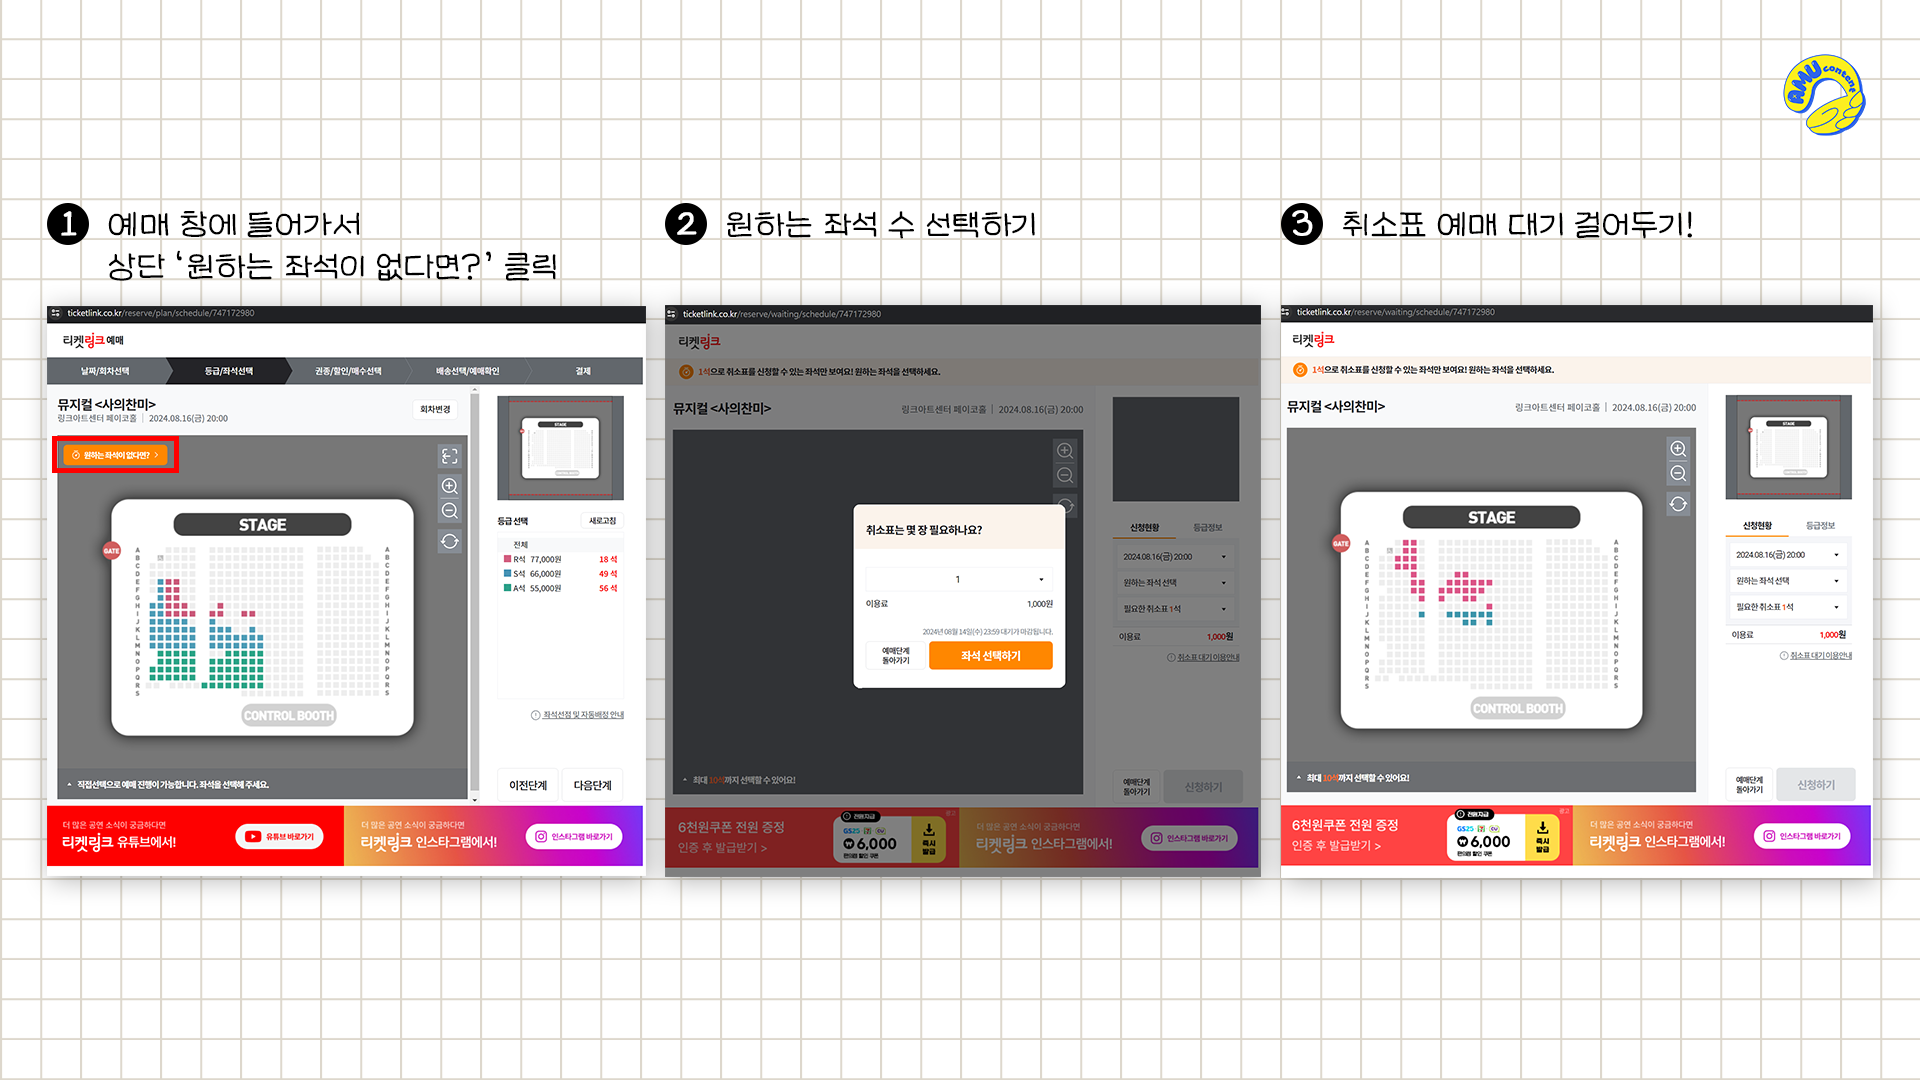Click the 취소표 대기 이용안내 link in third screenshot
The width and height of the screenshot is (1920, 1080).
[x=1820, y=656]
